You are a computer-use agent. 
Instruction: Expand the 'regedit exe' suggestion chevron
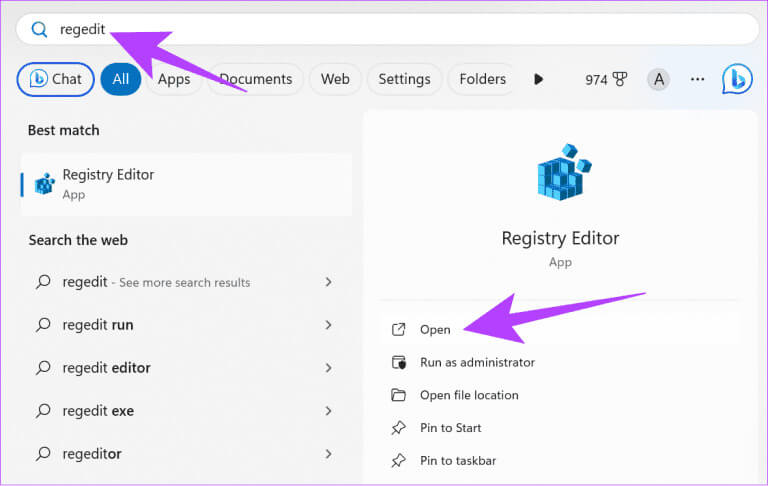(x=328, y=411)
